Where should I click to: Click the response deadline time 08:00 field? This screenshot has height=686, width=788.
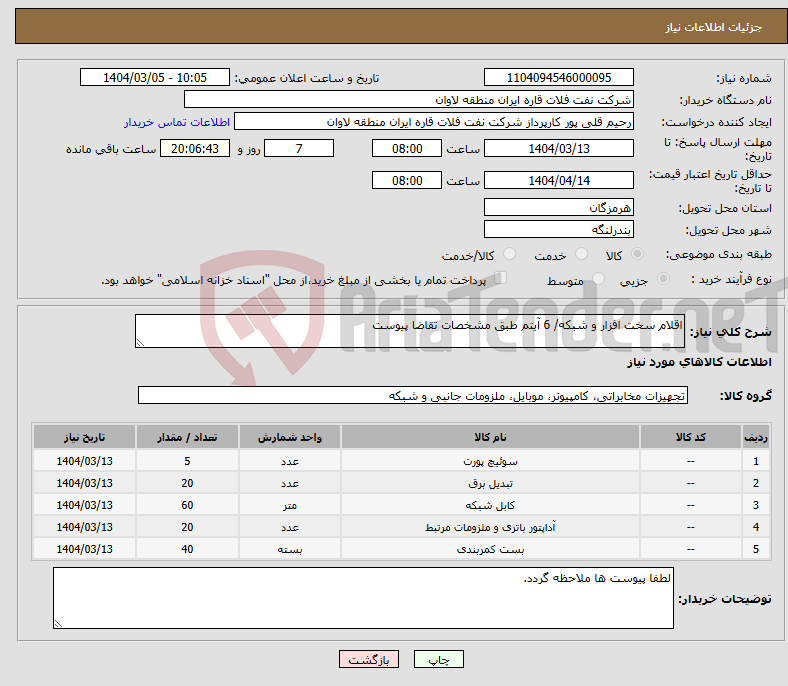coord(407,149)
